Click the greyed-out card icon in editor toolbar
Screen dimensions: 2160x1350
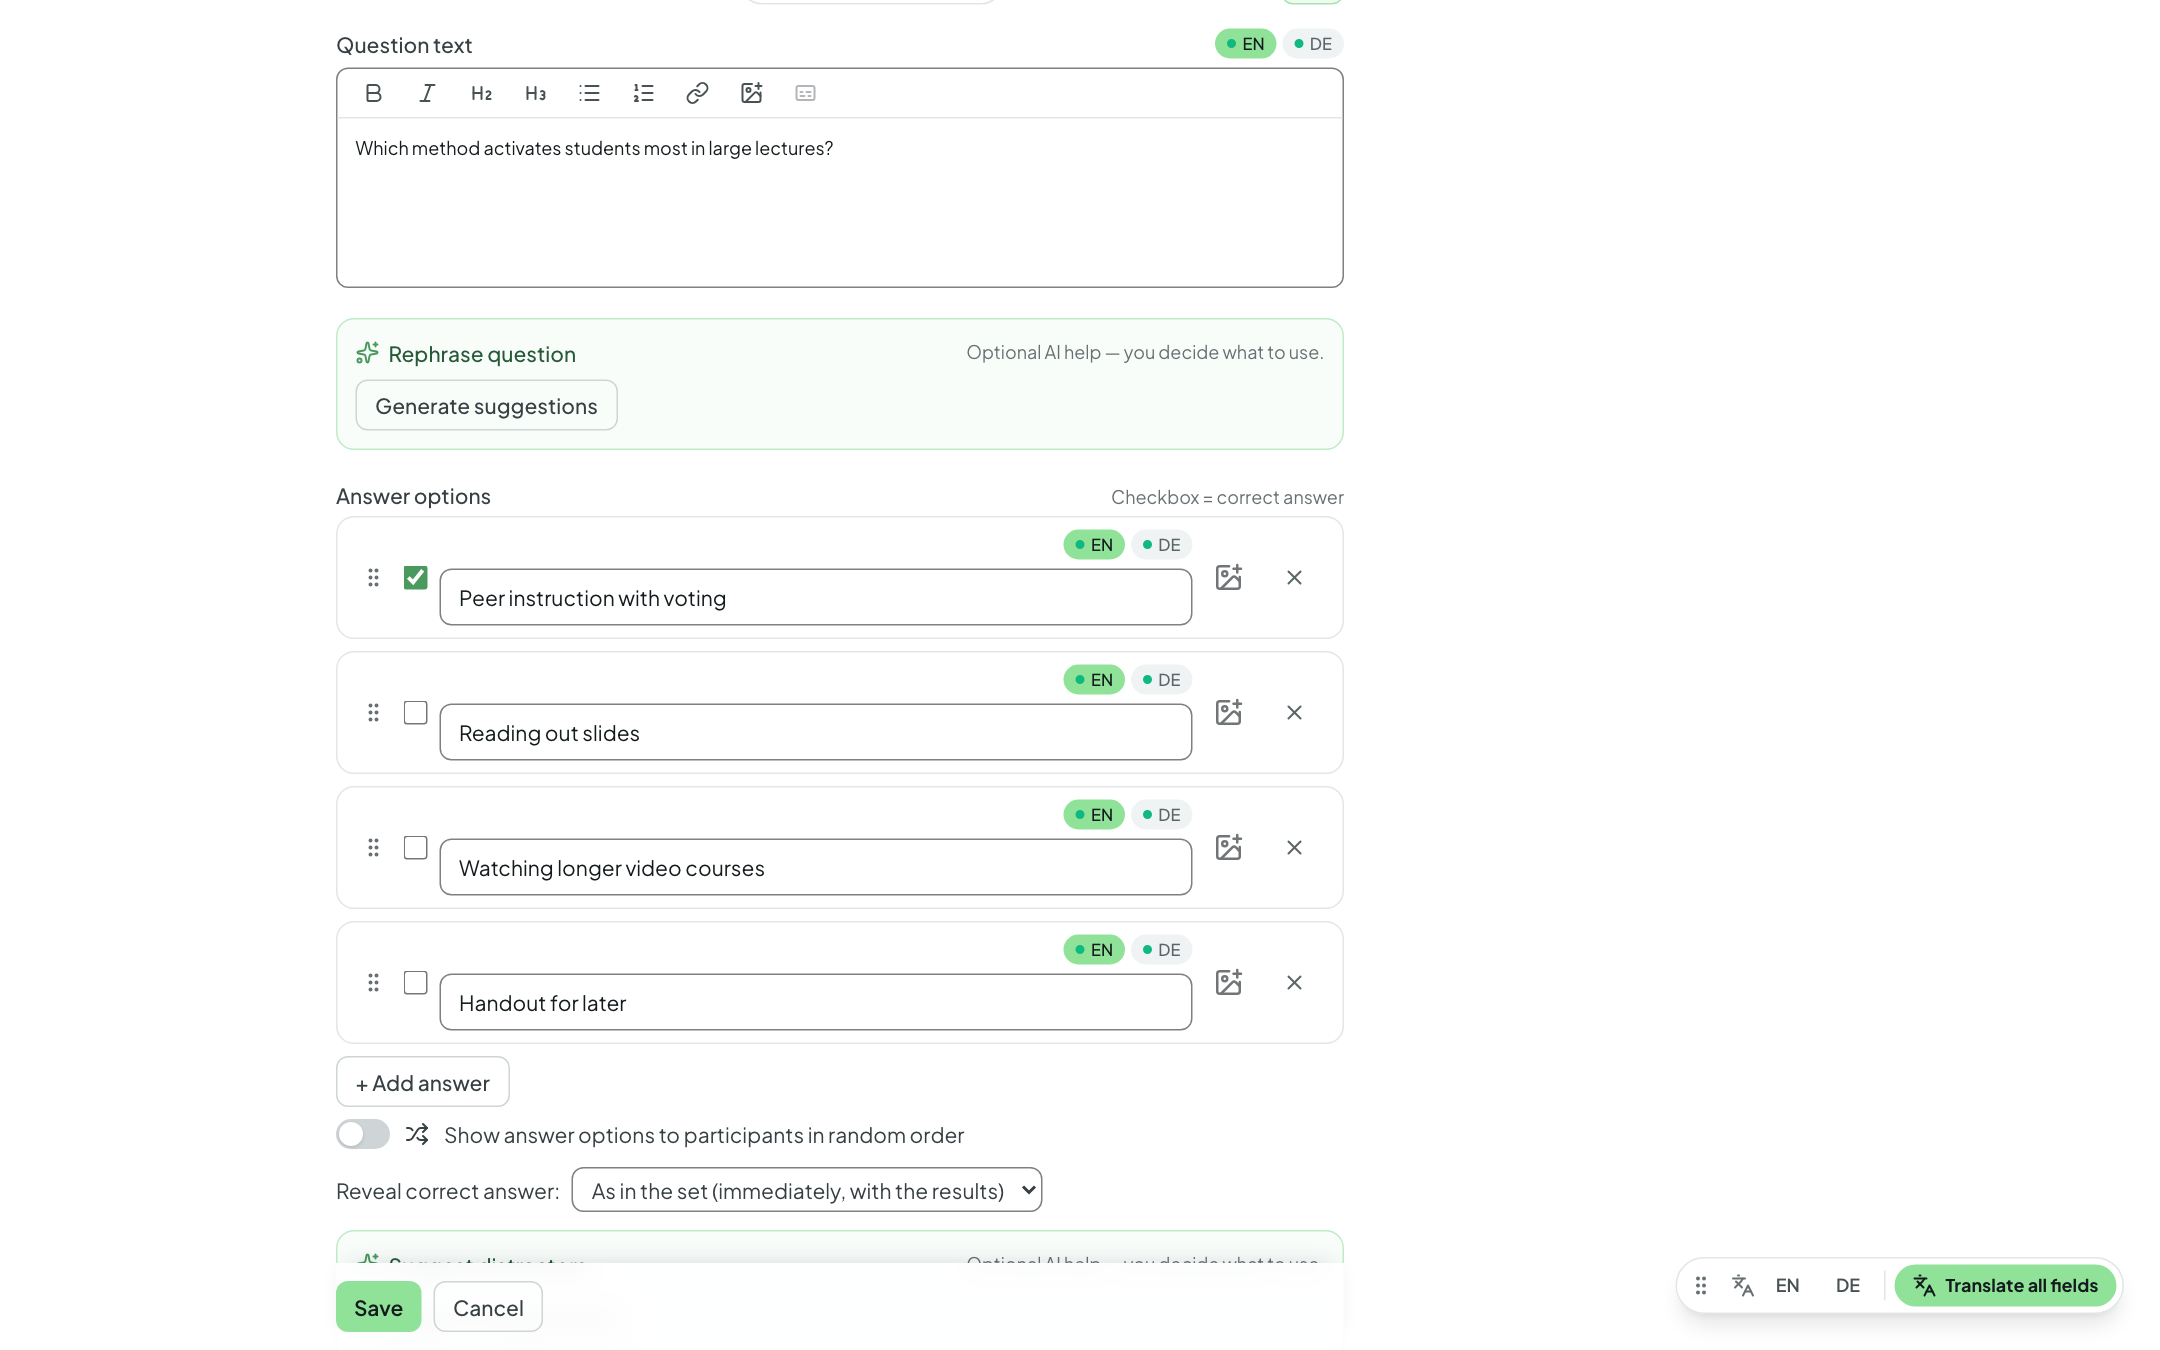(805, 93)
